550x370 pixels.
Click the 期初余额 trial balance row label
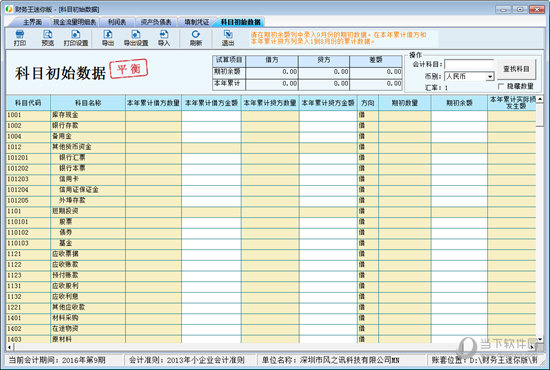tap(227, 72)
